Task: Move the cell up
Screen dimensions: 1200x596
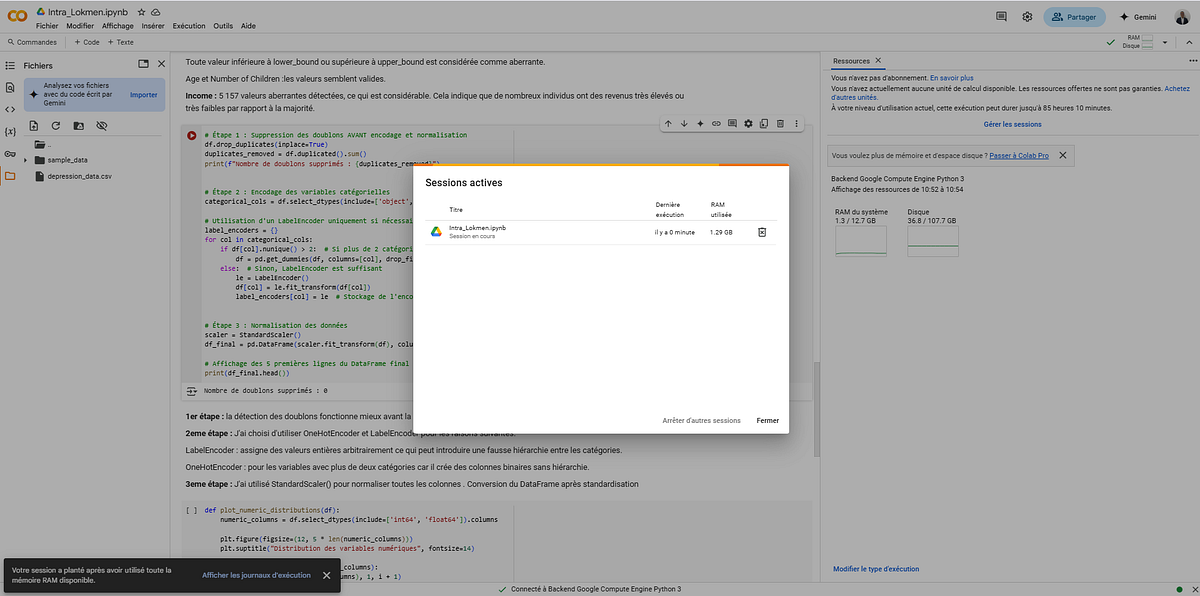Action: click(669, 123)
